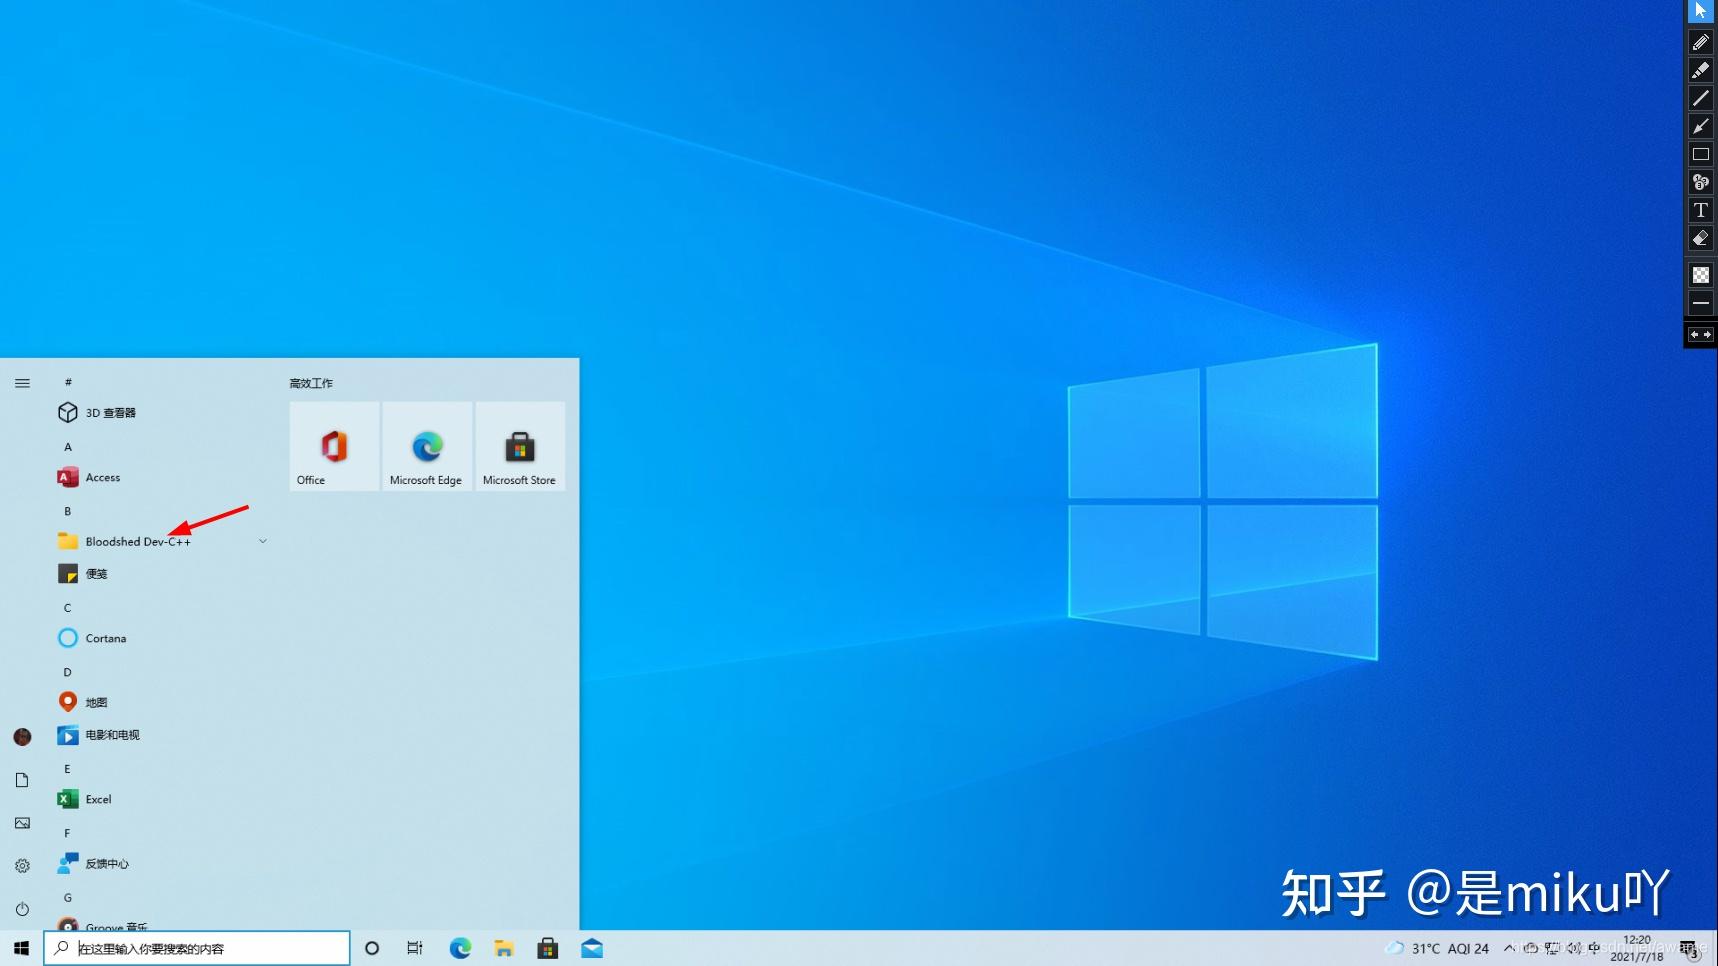
Task: Select the rectangle annotation tool
Action: [1701, 154]
